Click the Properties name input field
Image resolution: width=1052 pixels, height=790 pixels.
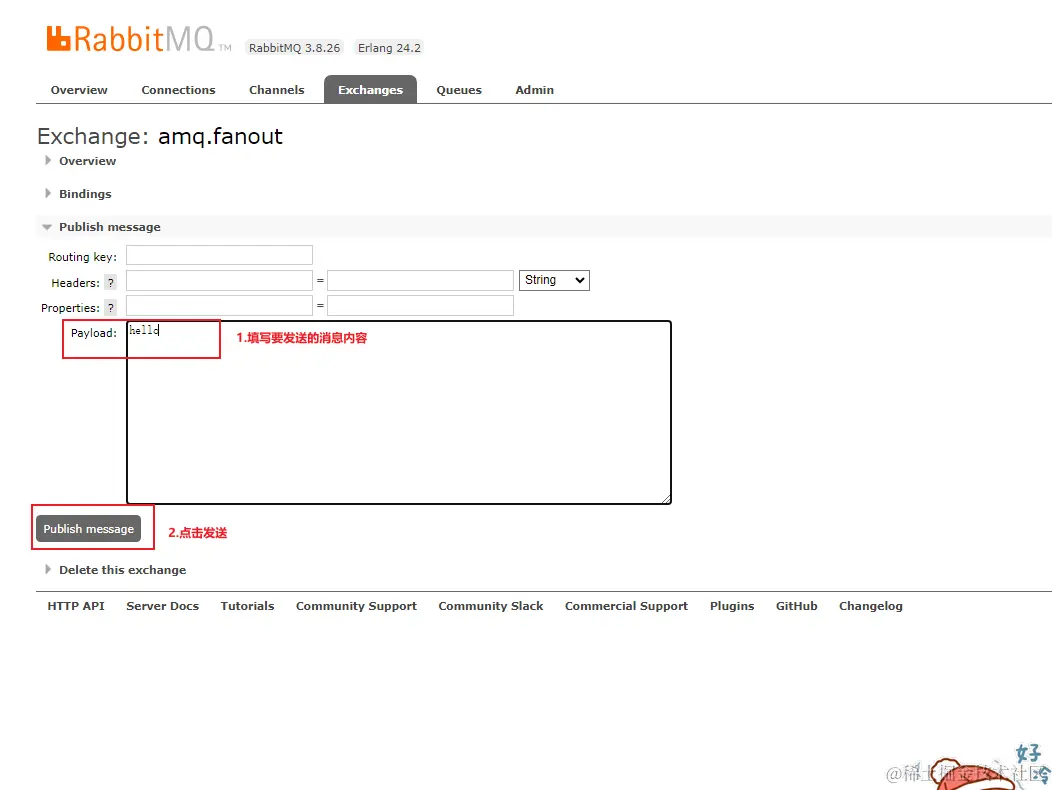219,305
